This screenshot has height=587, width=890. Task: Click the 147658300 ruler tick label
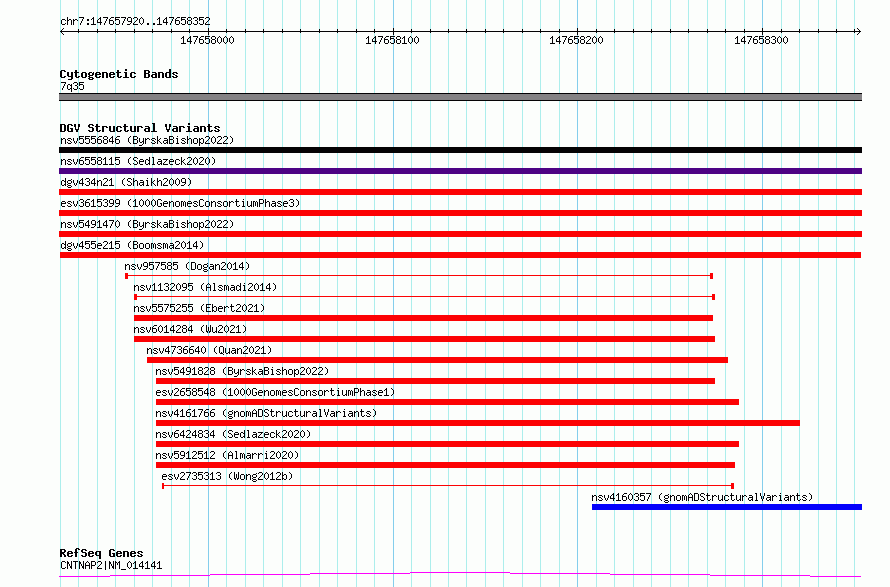coord(761,40)
